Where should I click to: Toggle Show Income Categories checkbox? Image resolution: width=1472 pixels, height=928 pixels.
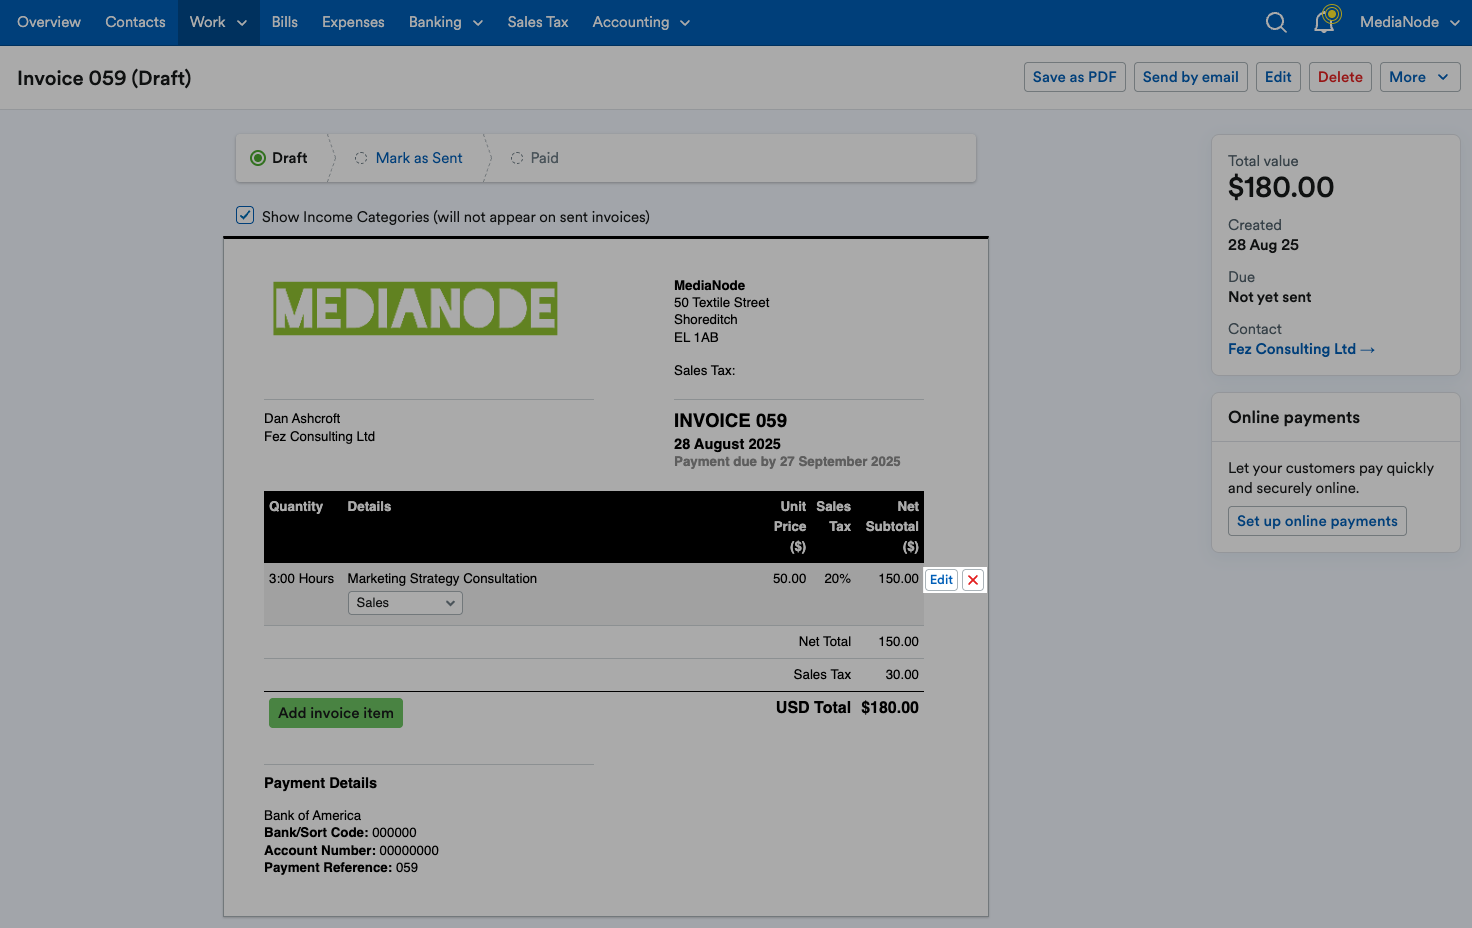coord(245,215)
